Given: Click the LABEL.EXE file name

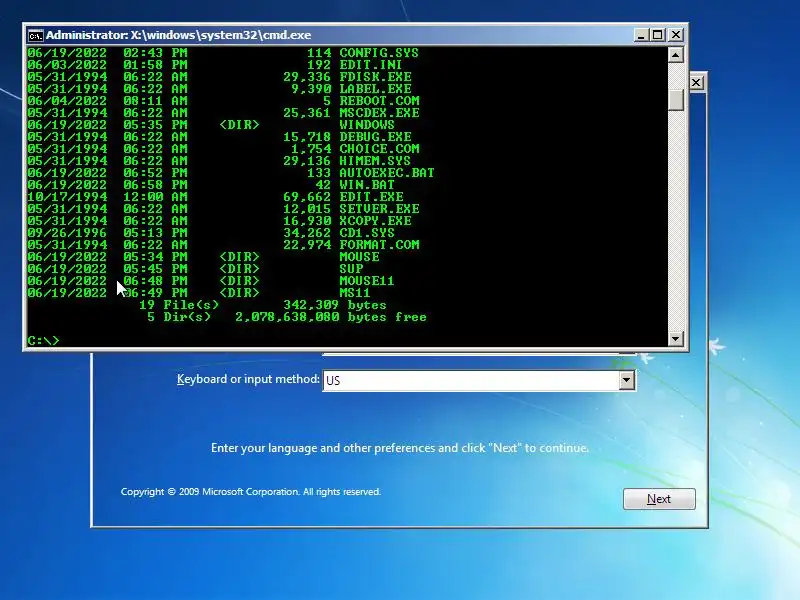Looking at the screenshot, I should point(375,89).
